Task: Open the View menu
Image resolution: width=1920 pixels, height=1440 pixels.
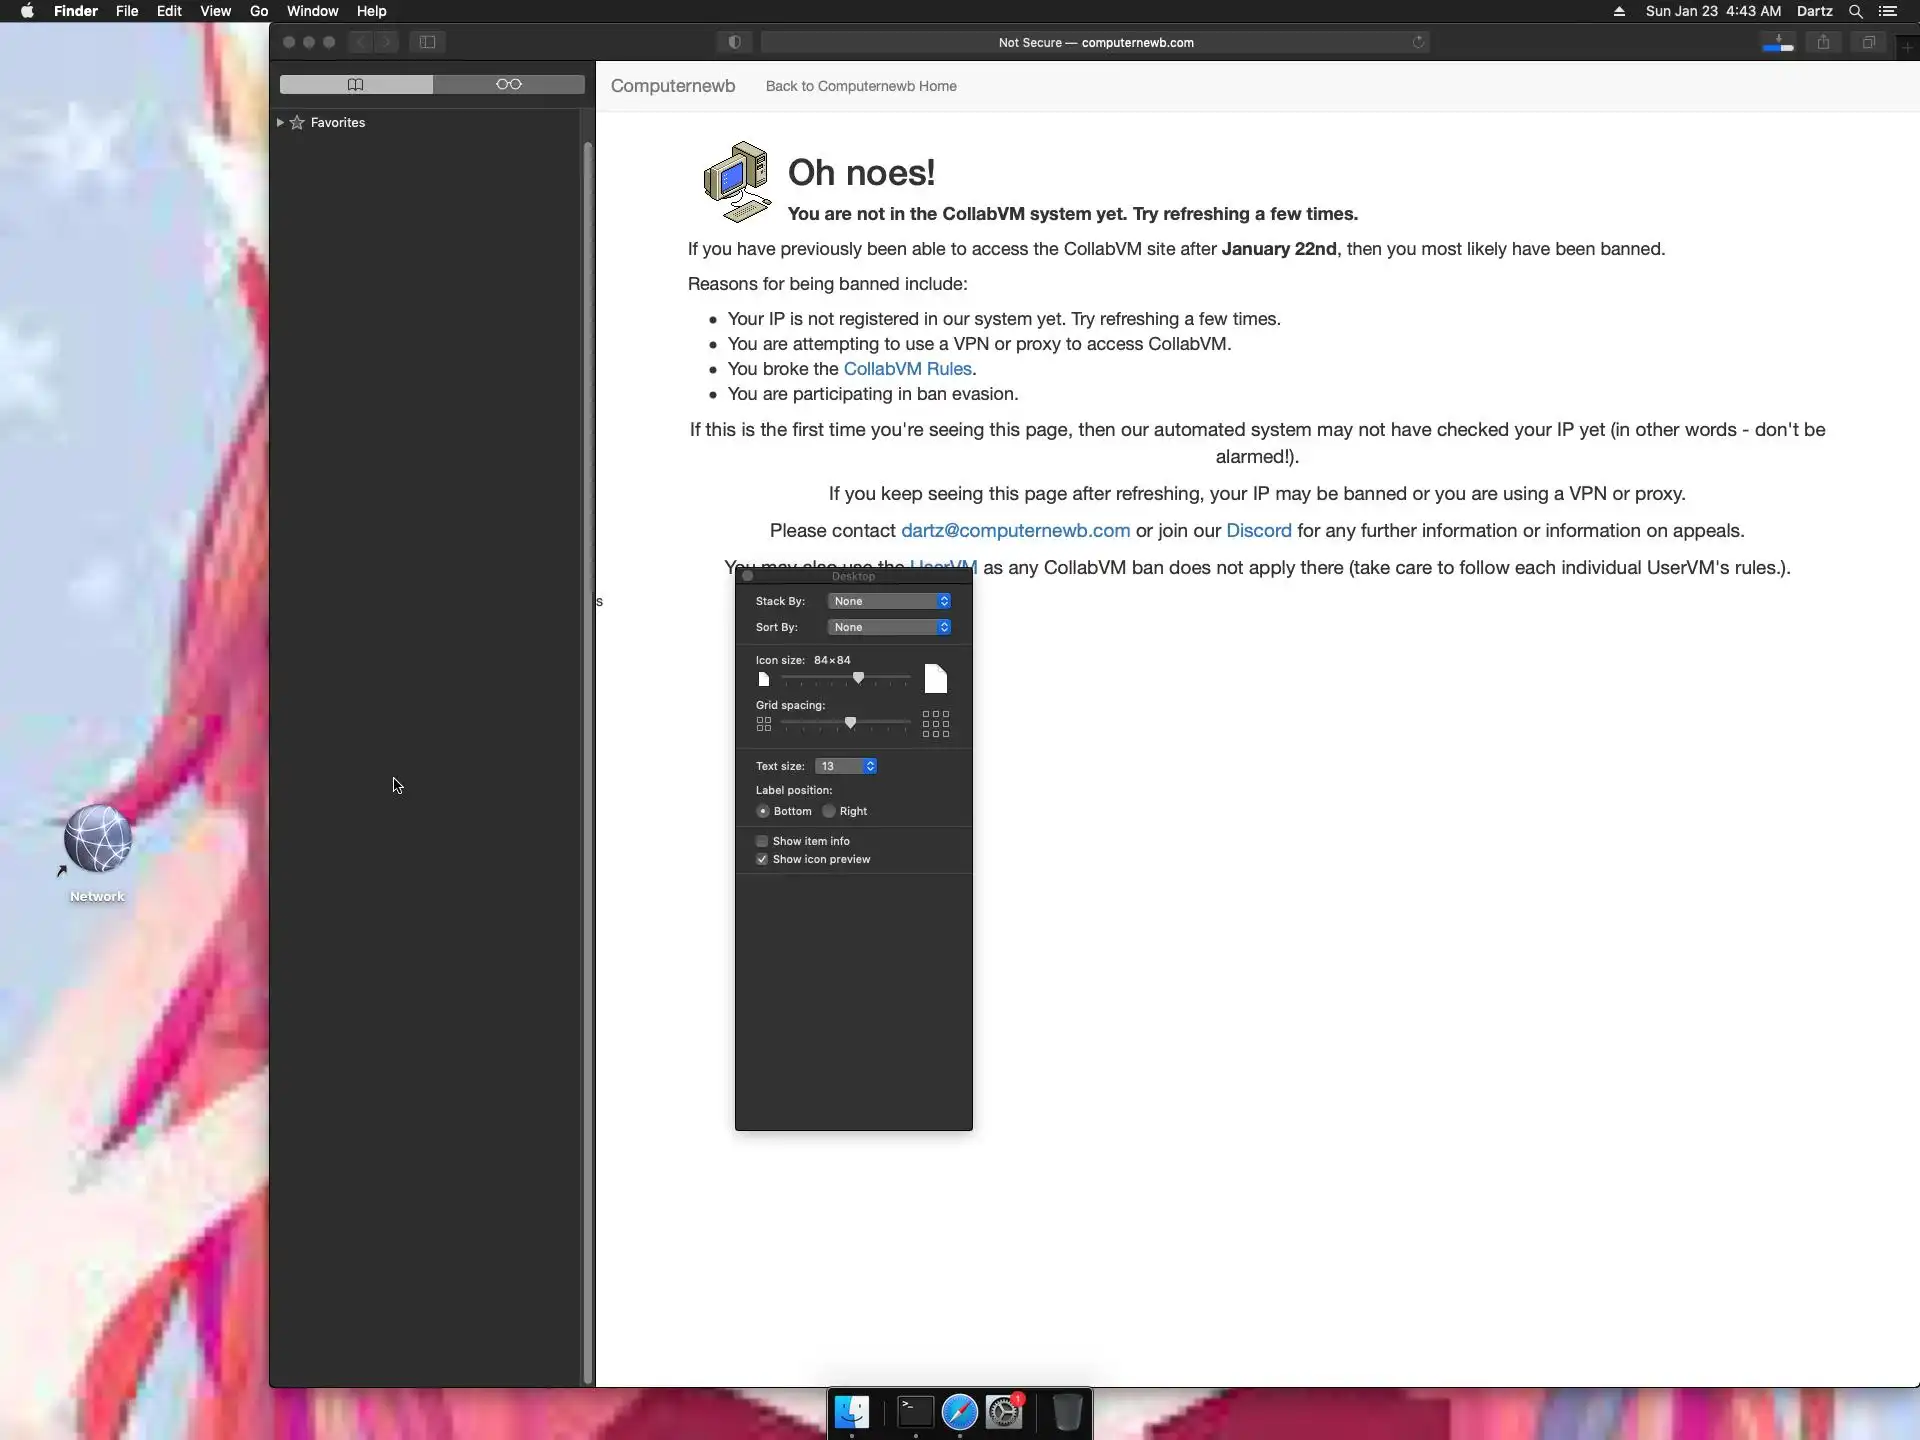Action: (x=215, y=11)
